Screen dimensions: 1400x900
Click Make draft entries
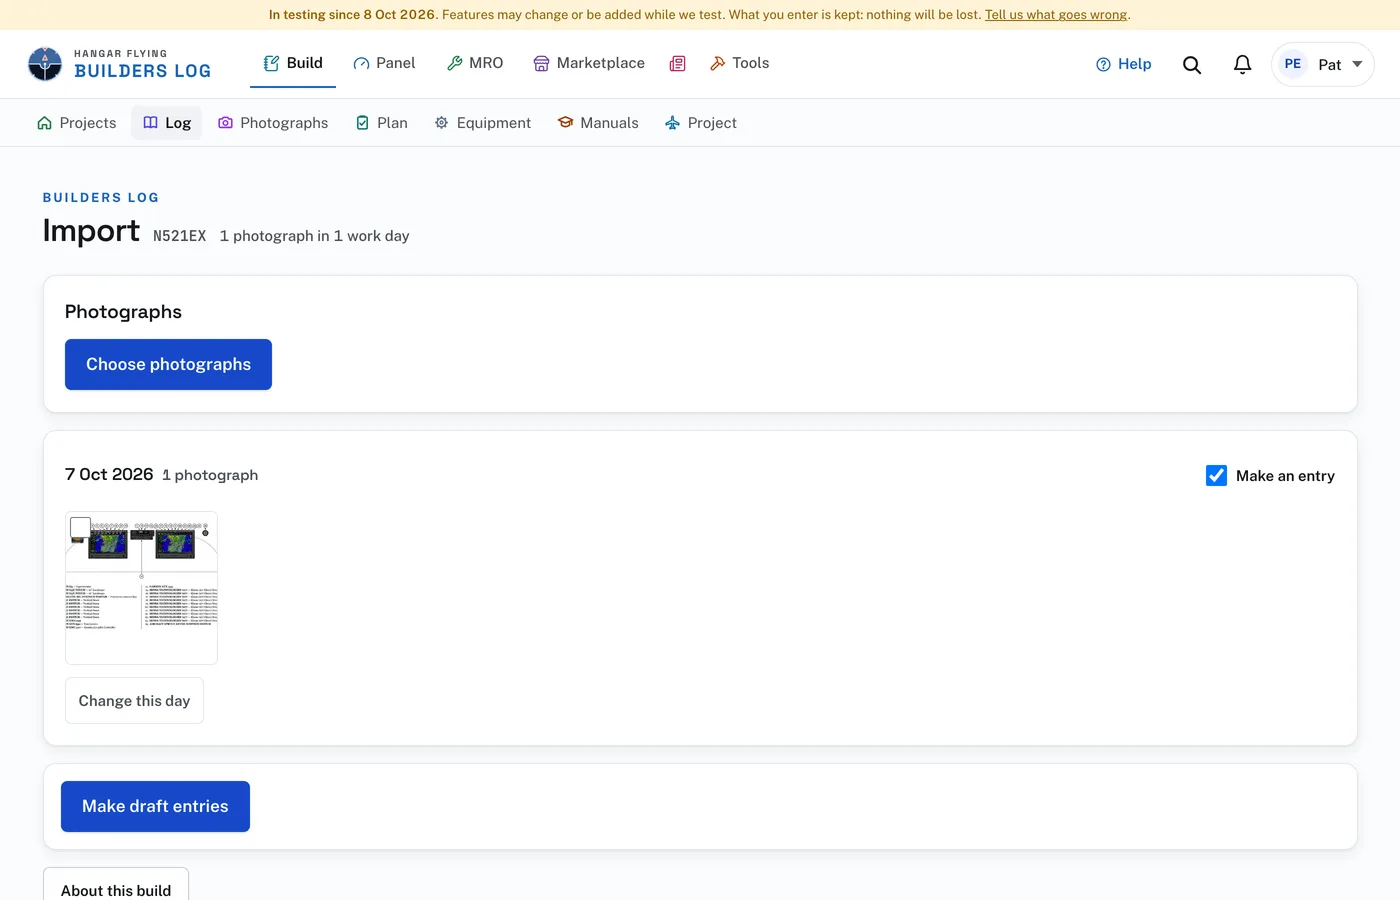155,806
